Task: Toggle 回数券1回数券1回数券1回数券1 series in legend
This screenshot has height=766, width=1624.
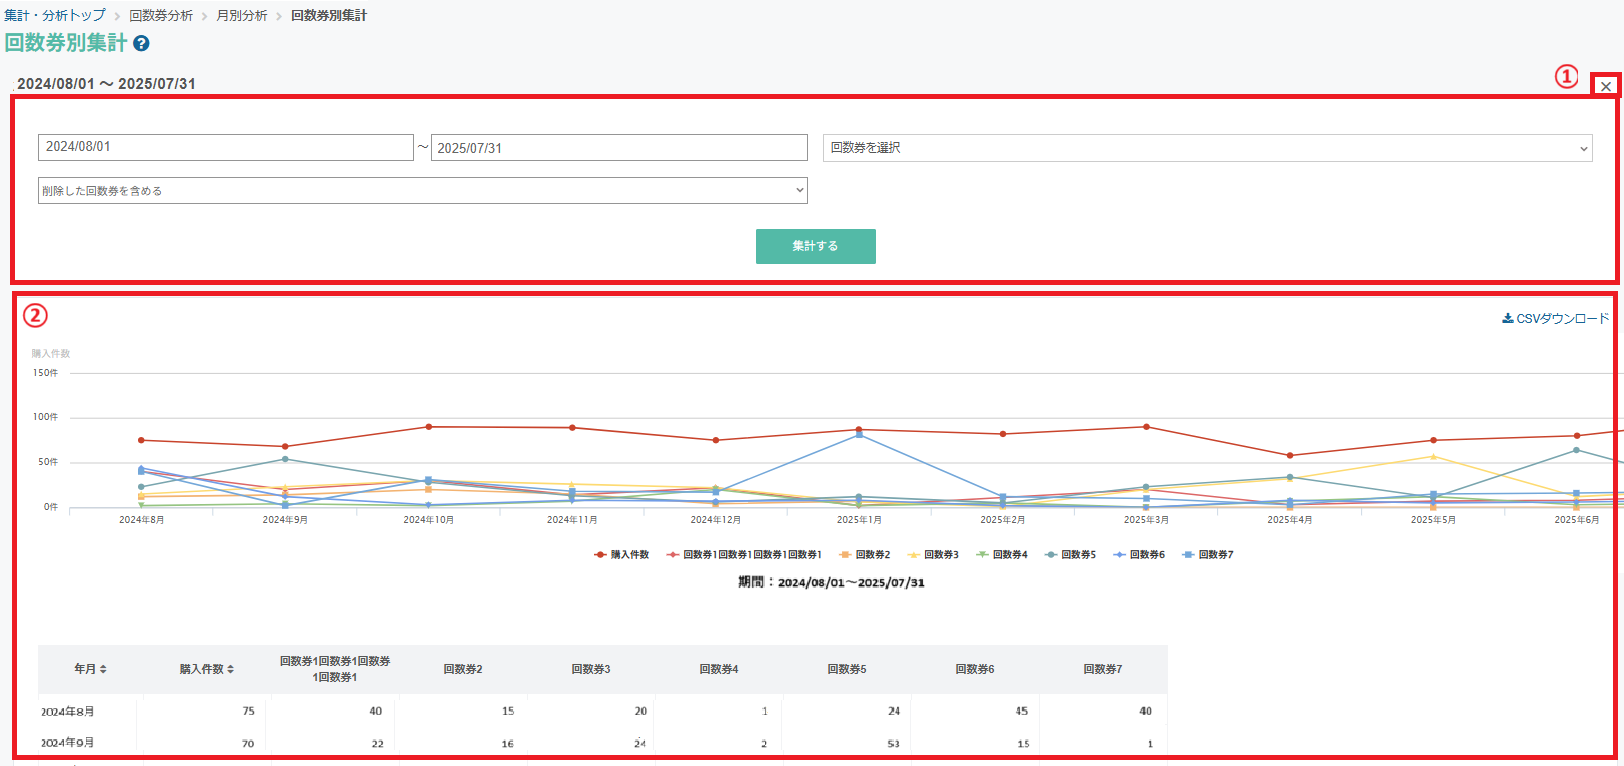Action: coord(744,555)
